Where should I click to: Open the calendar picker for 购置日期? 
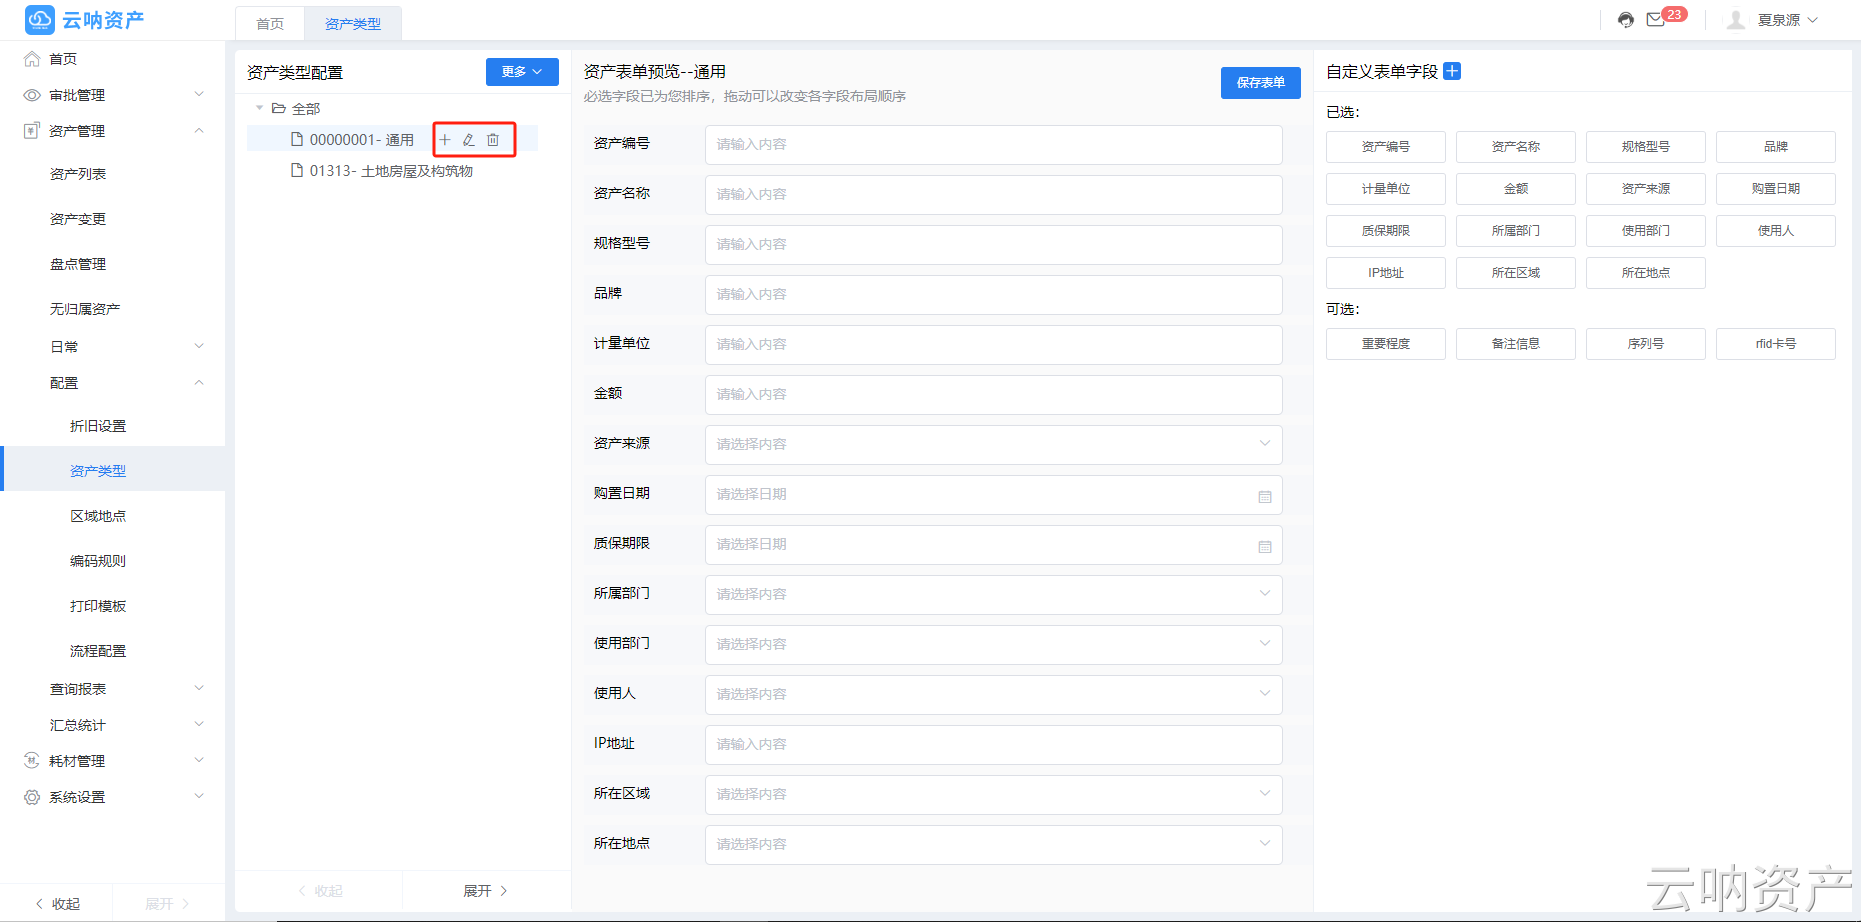(1264, 495)
